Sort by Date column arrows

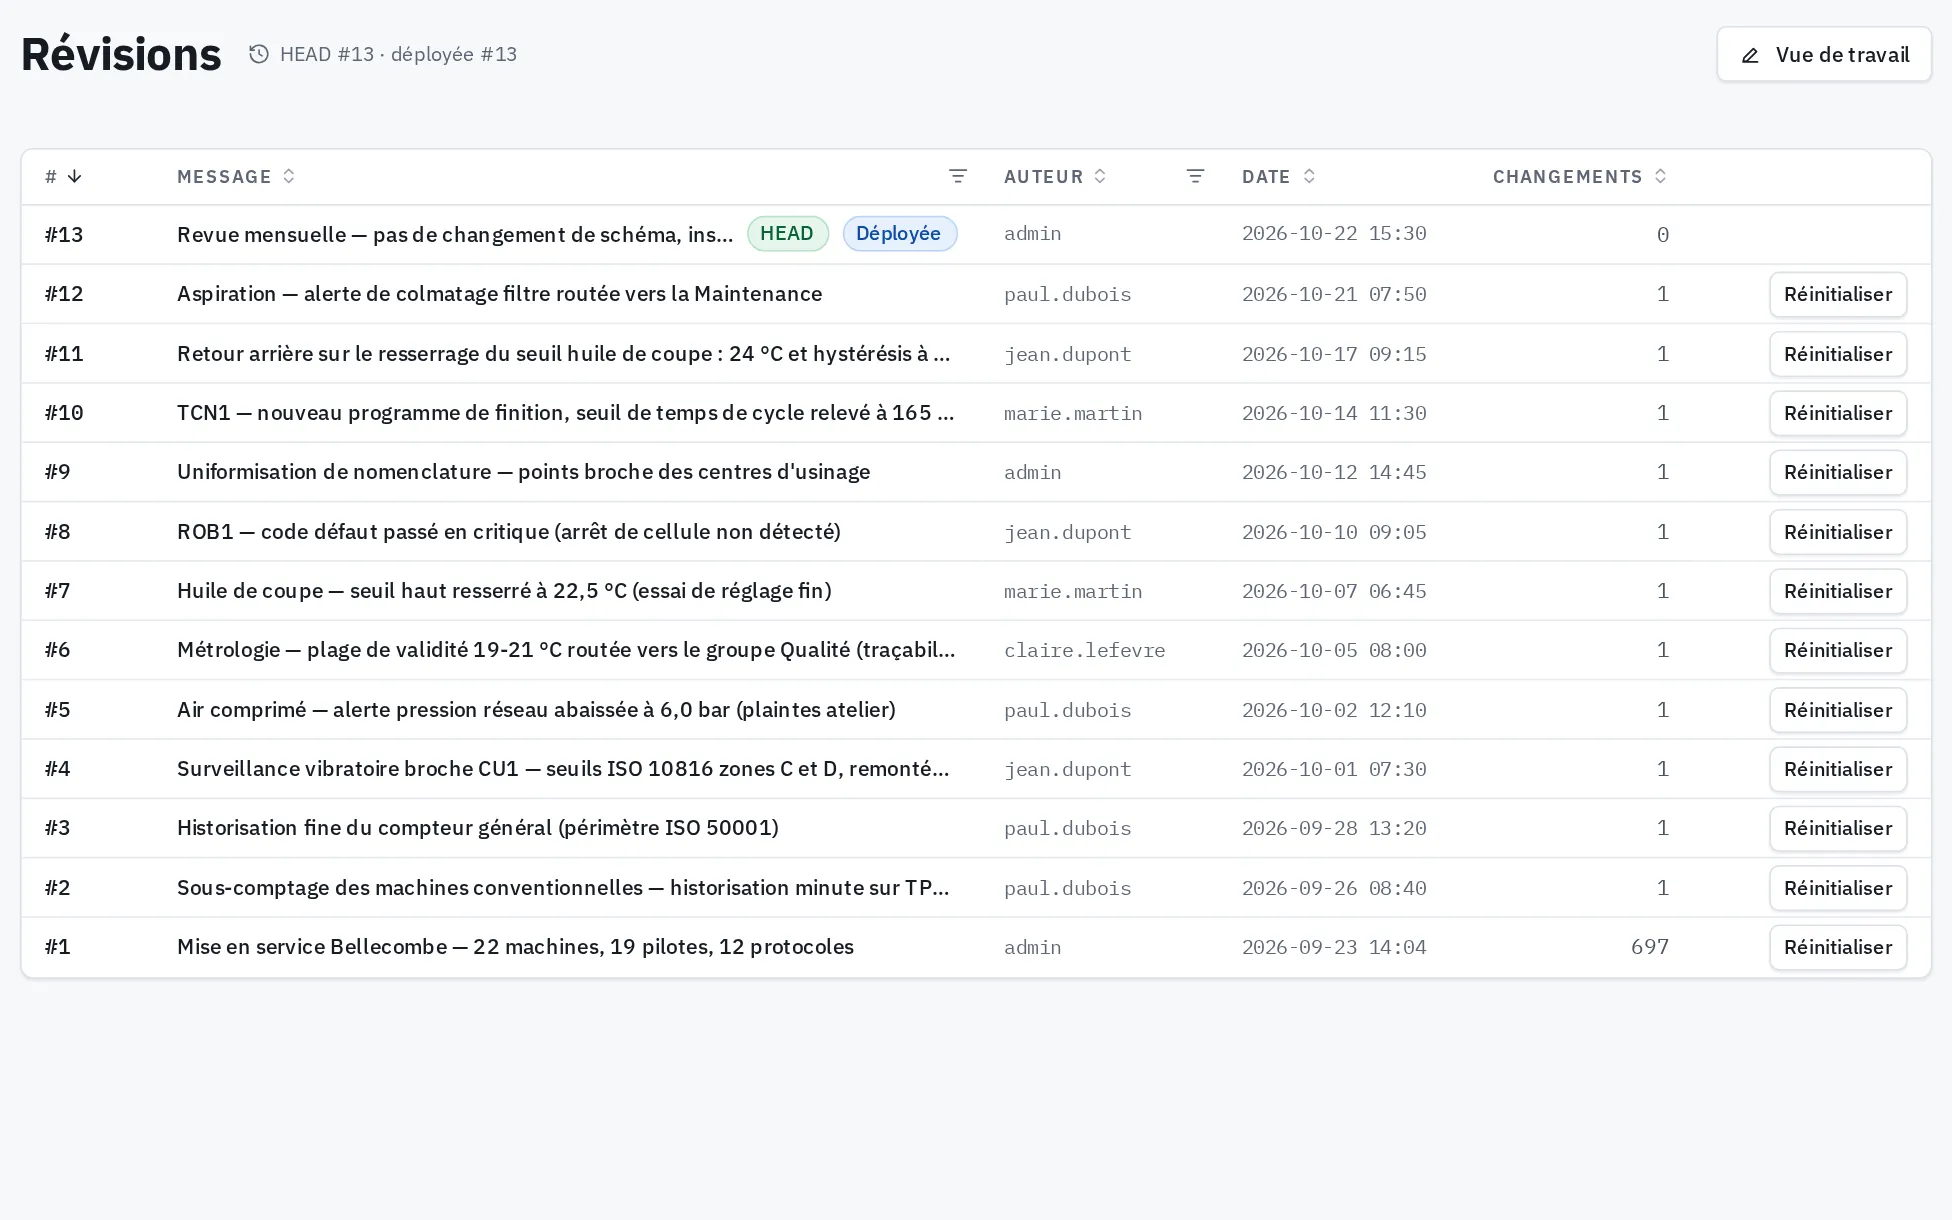pos(1309,176)
